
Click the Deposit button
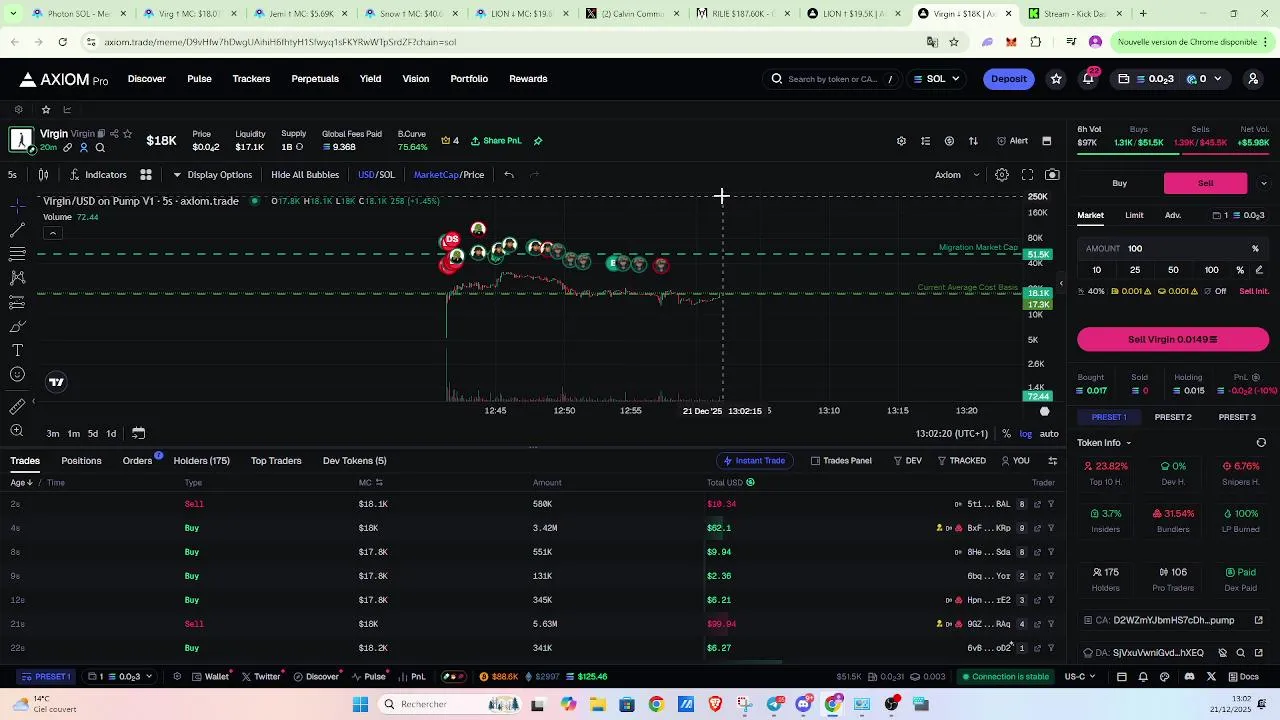pyautogui.click(x=1008, y=79)
